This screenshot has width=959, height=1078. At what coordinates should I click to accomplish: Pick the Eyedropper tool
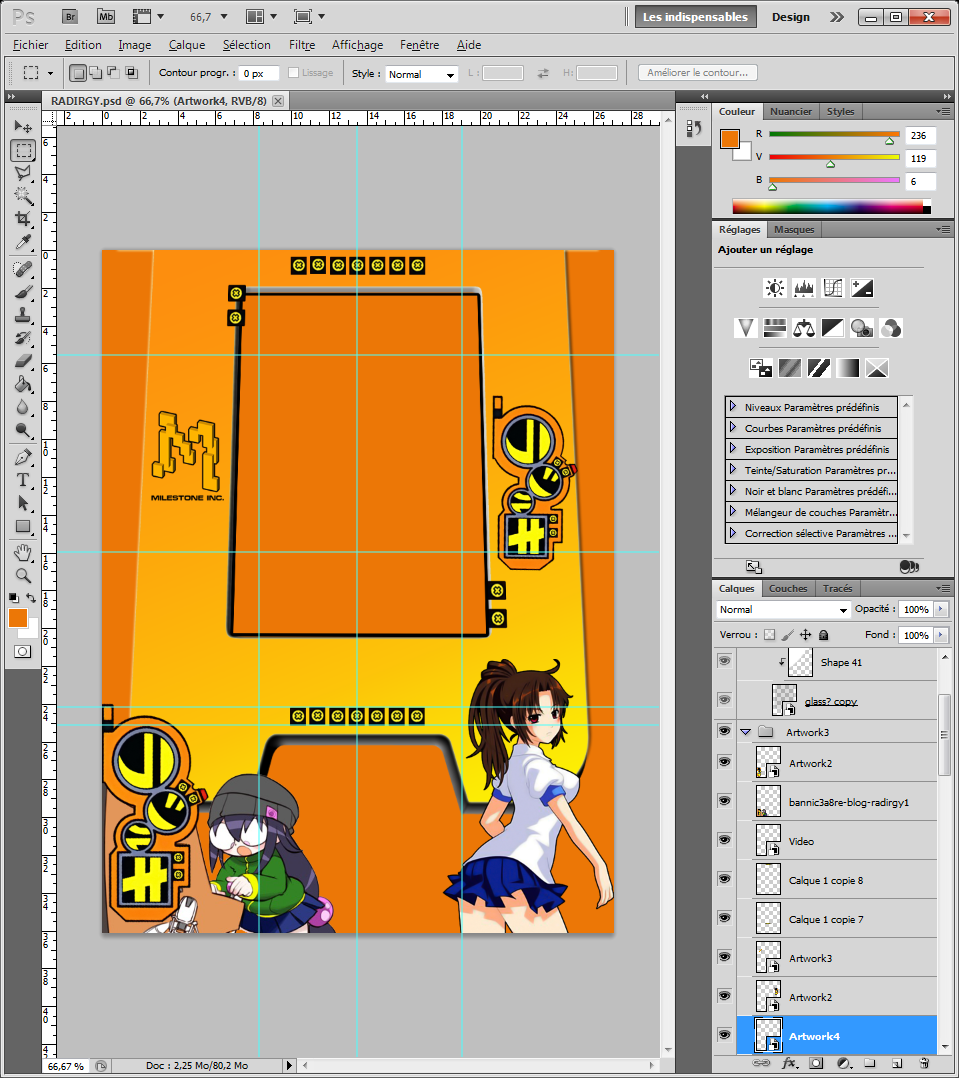coord(23,243)
